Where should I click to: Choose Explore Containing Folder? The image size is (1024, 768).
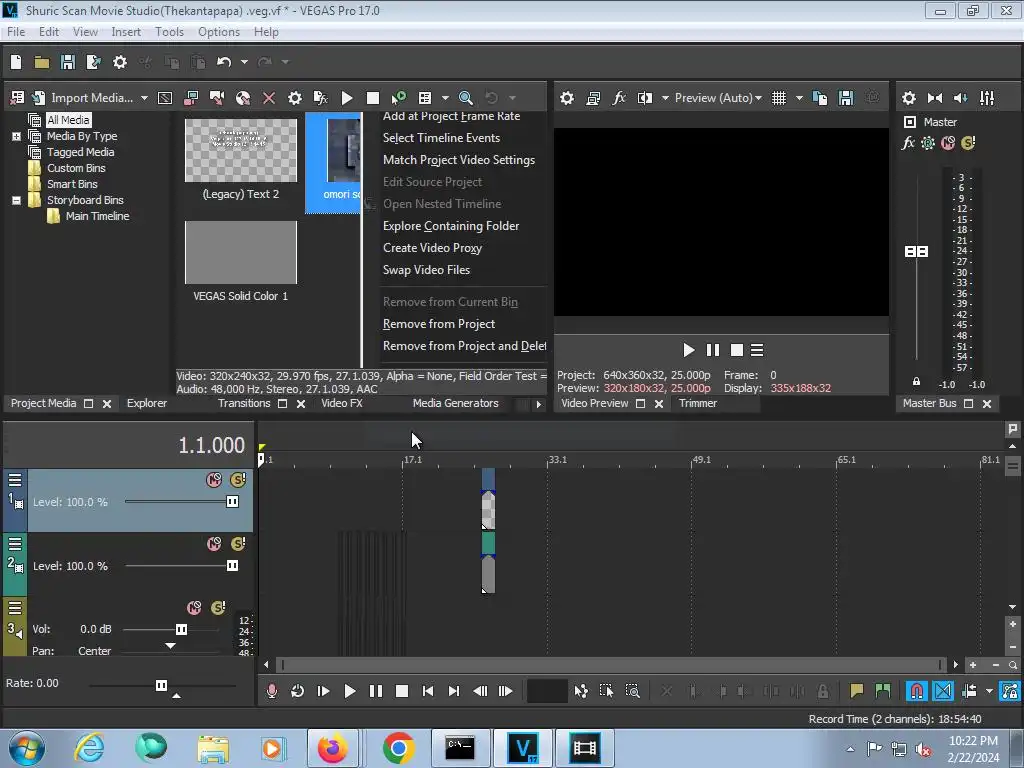[x=451, y=226]
